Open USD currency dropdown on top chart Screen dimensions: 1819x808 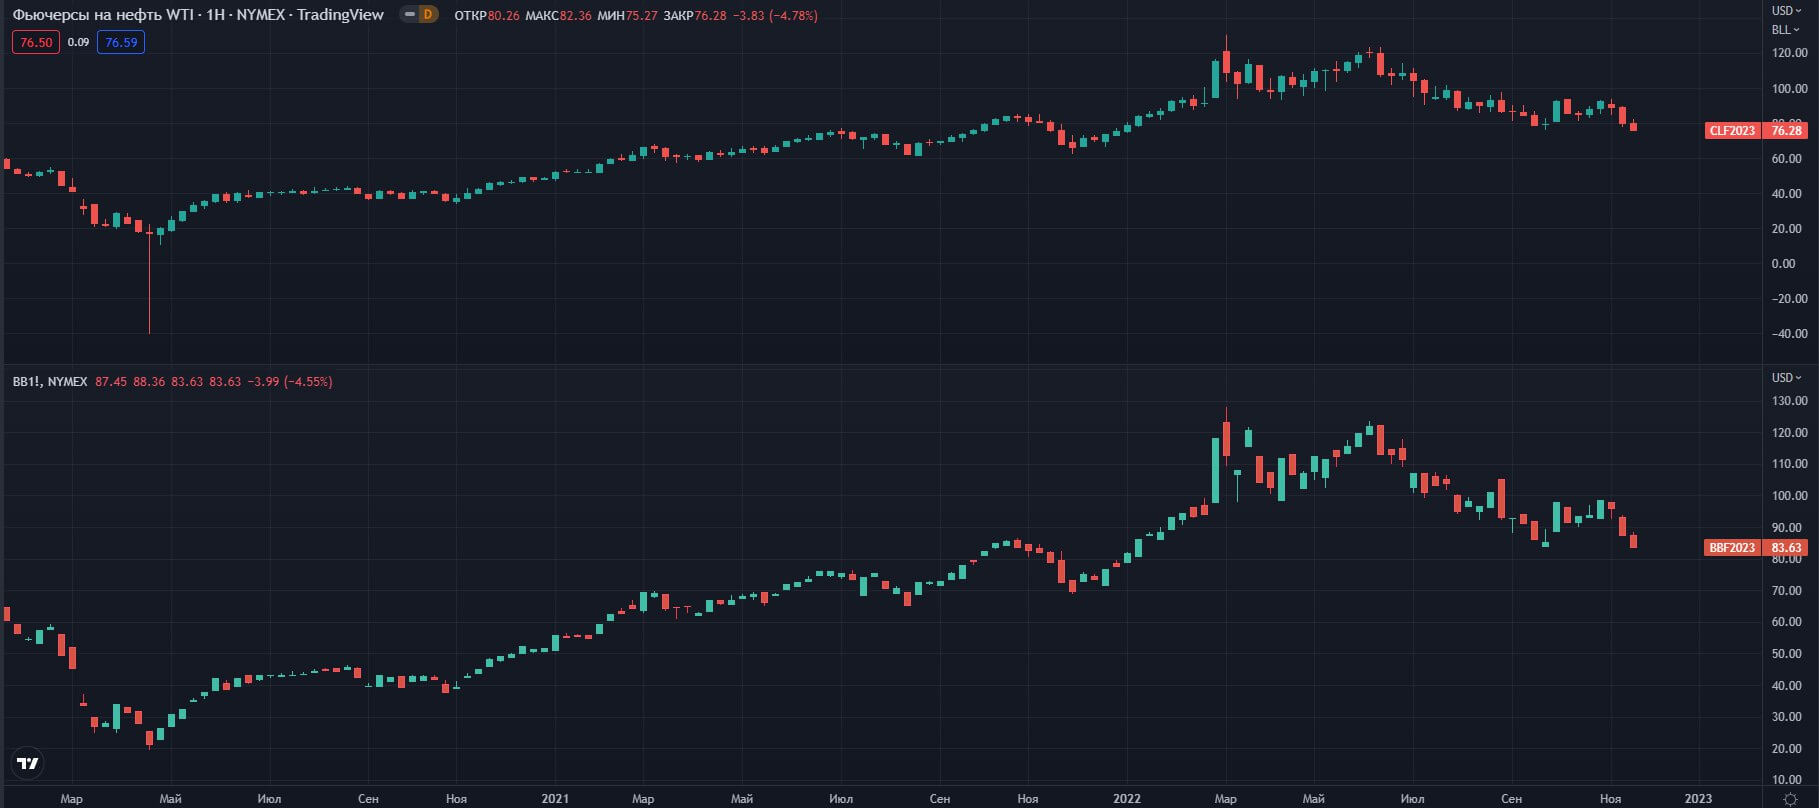pos(1786,11)
